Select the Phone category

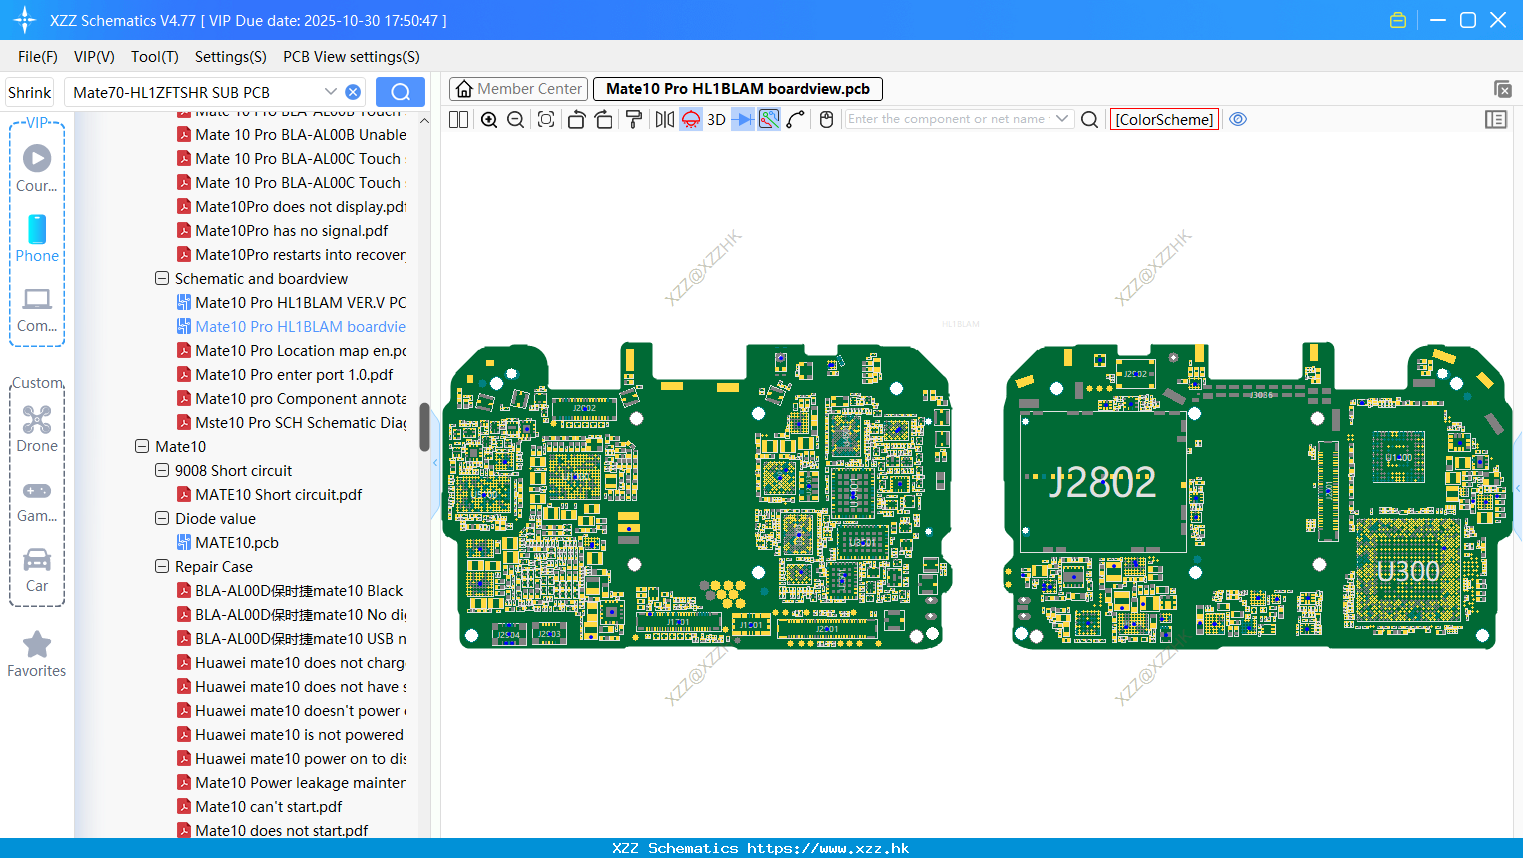click(x=37, y=238)
